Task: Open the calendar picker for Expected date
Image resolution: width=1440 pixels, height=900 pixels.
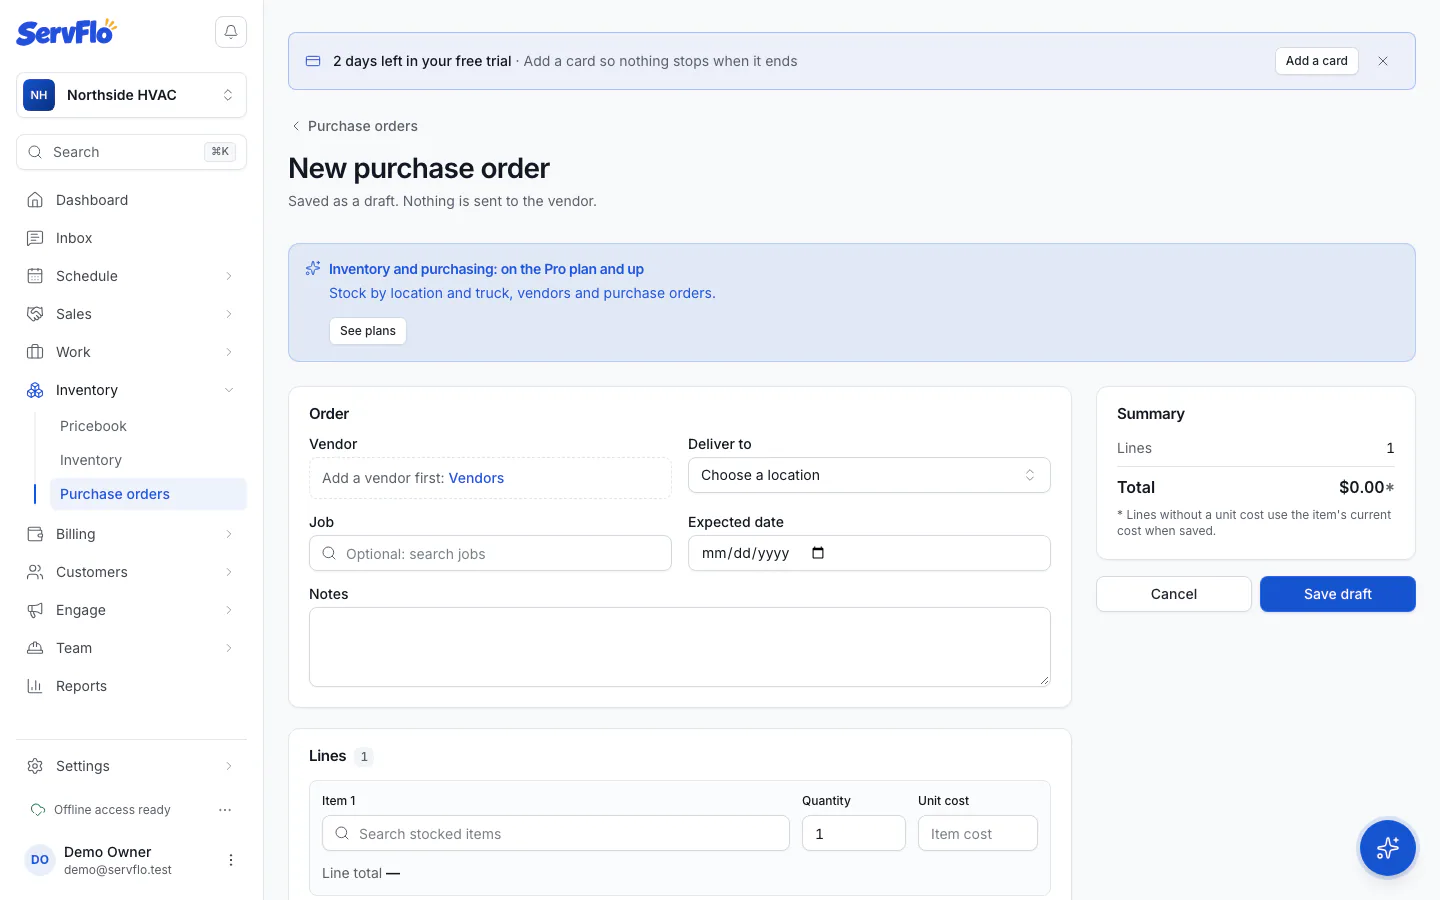Action: pos(818,553)
